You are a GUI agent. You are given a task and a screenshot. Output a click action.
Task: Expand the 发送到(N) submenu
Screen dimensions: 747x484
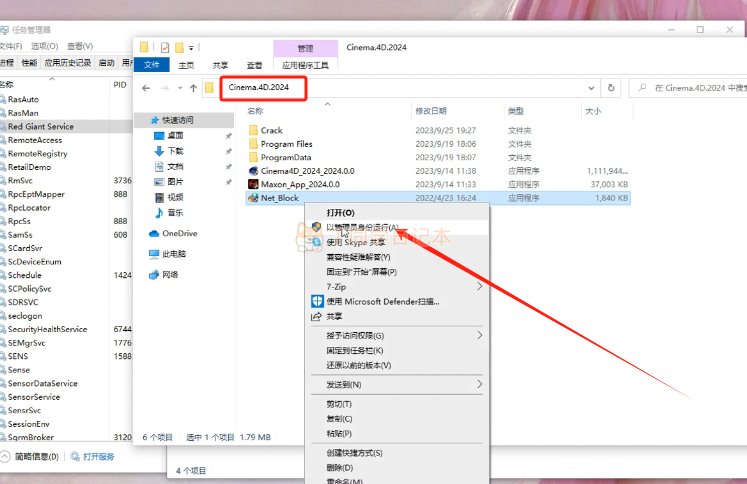click(396, 384)
